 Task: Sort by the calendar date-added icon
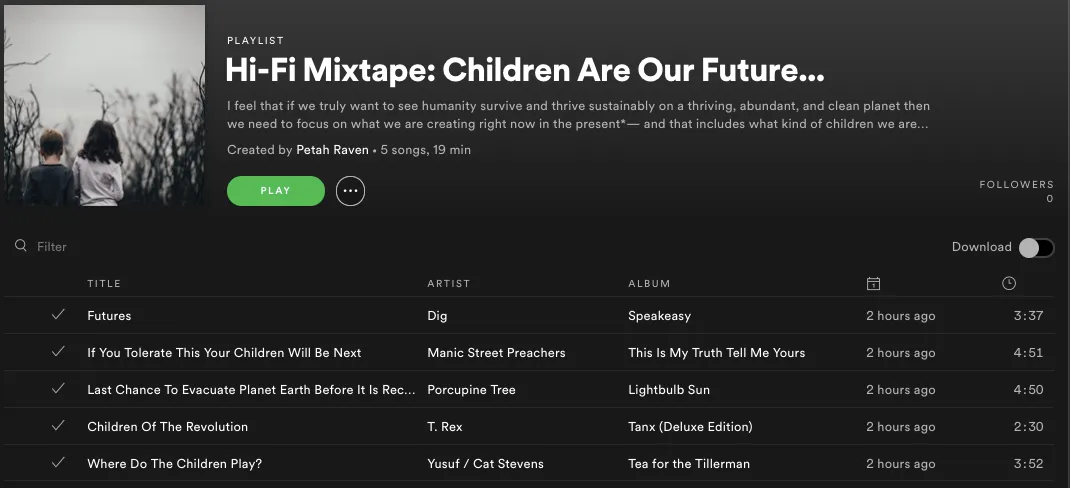click(873, 284)
